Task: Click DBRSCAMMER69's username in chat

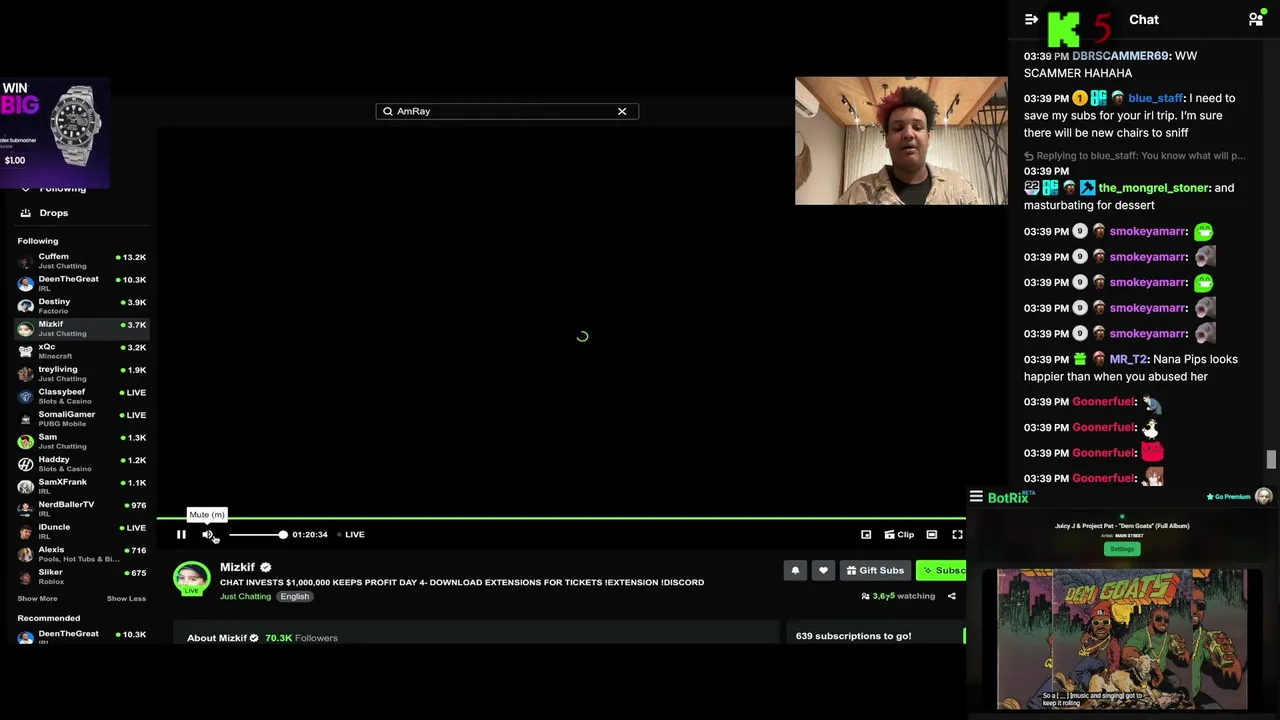Action: point(1120,56)
